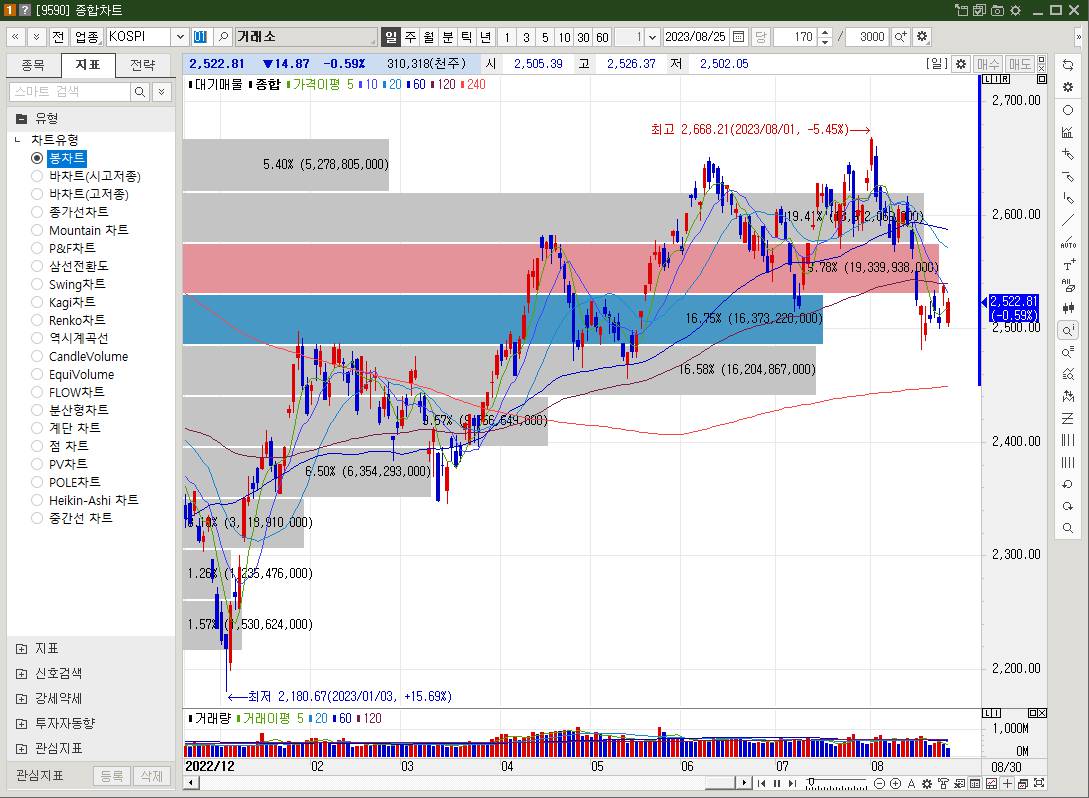Select Heikin-Ashi 차트 radio button

(x=37, y=500)
